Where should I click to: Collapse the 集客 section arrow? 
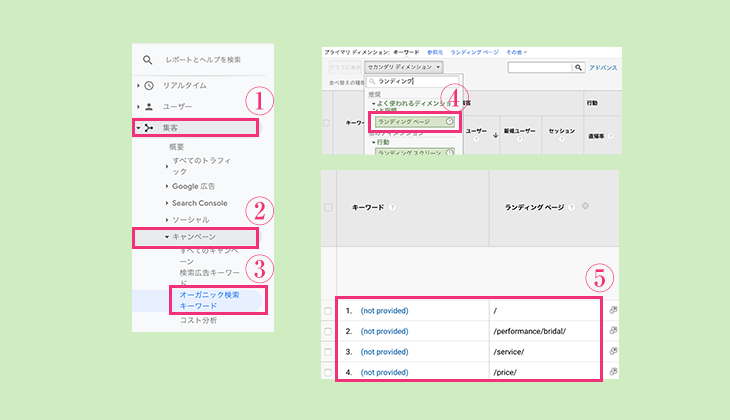(x=138, y=128)
